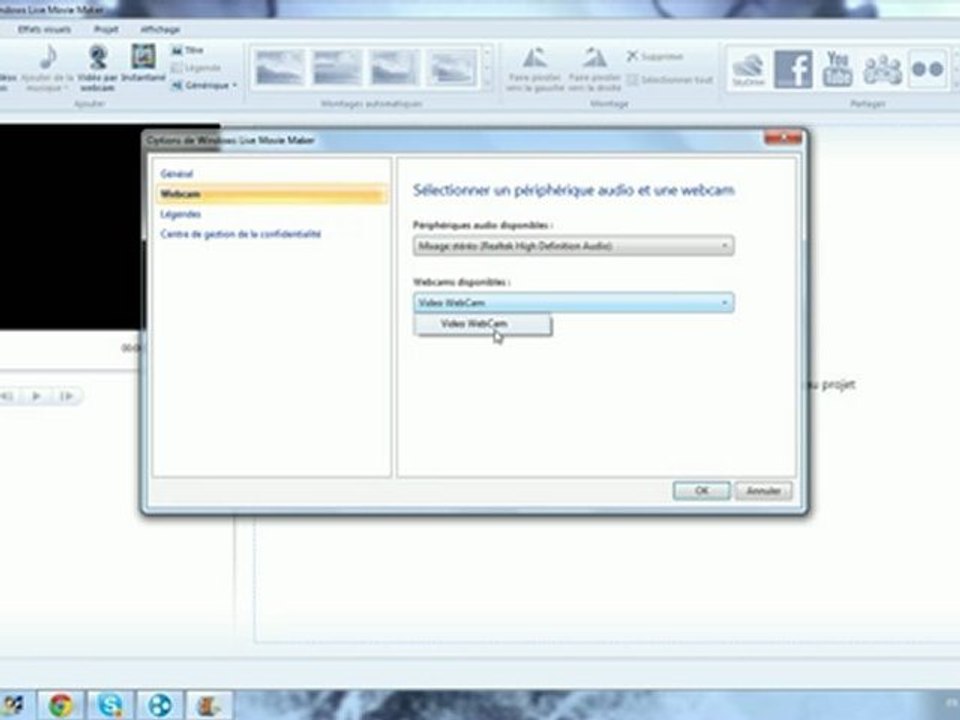The width and height of the screenshot is (960, 720).
Task: Choose Video WebCam from the dropdown list
Action: pos(483,324)
